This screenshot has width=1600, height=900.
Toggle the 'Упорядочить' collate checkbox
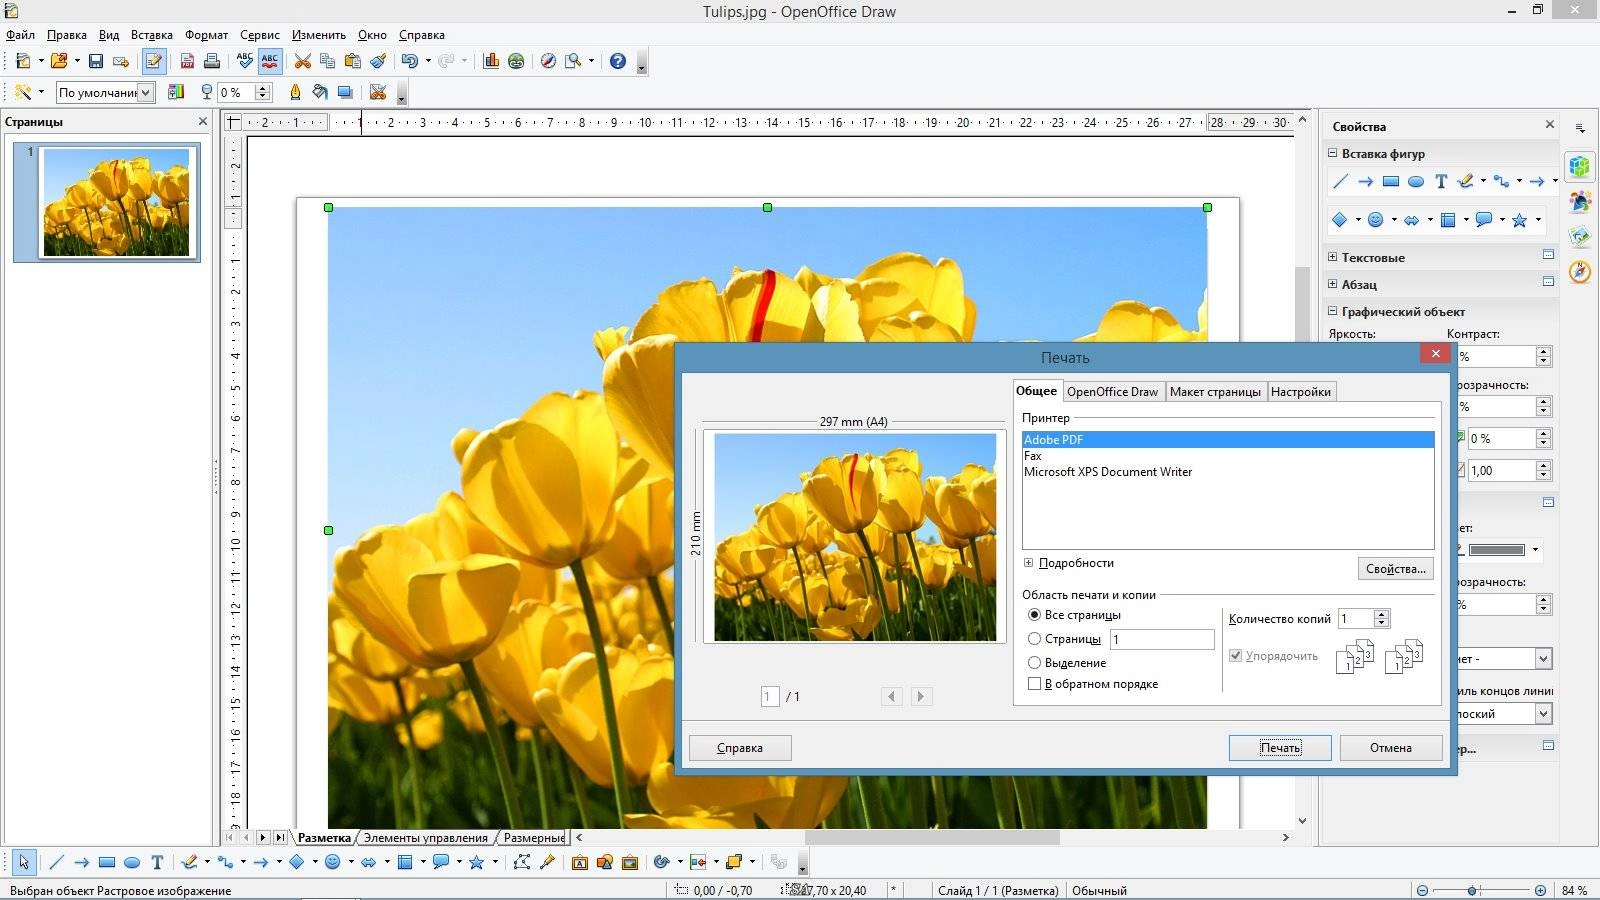click(1236, 656)
